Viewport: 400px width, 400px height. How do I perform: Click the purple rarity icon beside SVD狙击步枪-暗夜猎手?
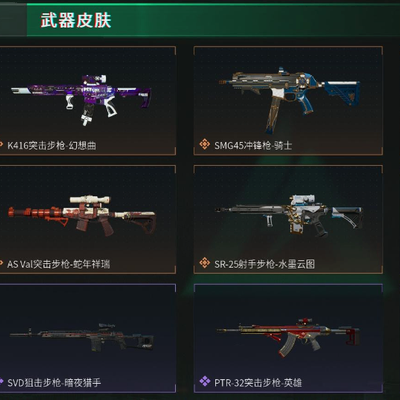(x=1, y=381)
